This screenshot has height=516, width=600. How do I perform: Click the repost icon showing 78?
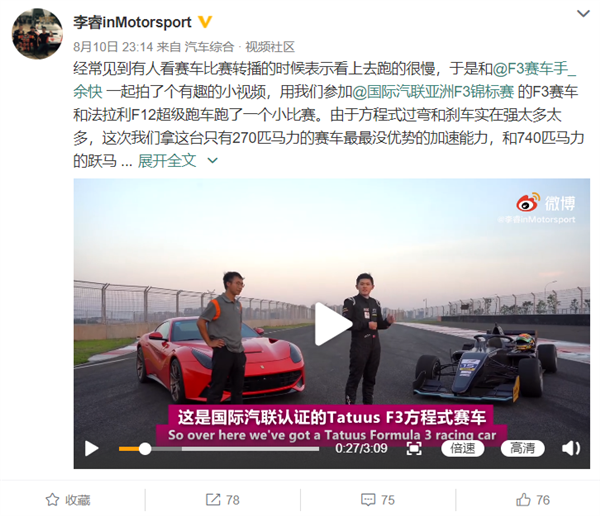(x=213, y=500)
